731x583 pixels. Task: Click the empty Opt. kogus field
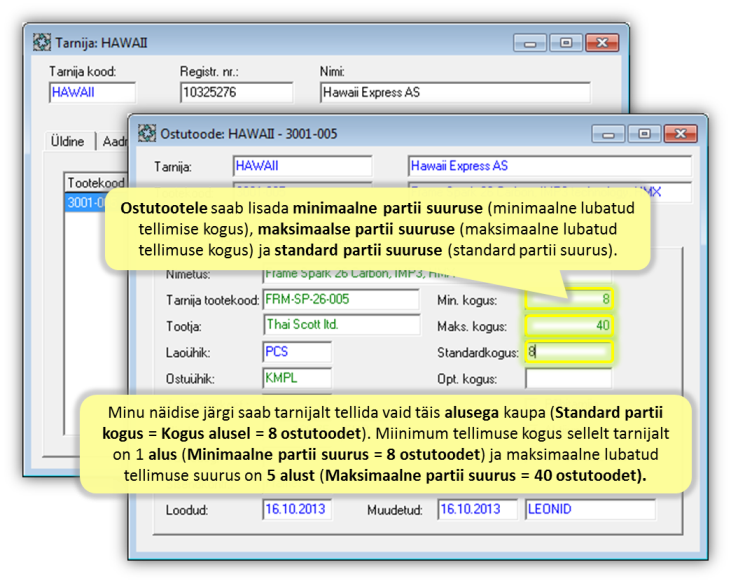pyautogui.click(x=569, y=378)
